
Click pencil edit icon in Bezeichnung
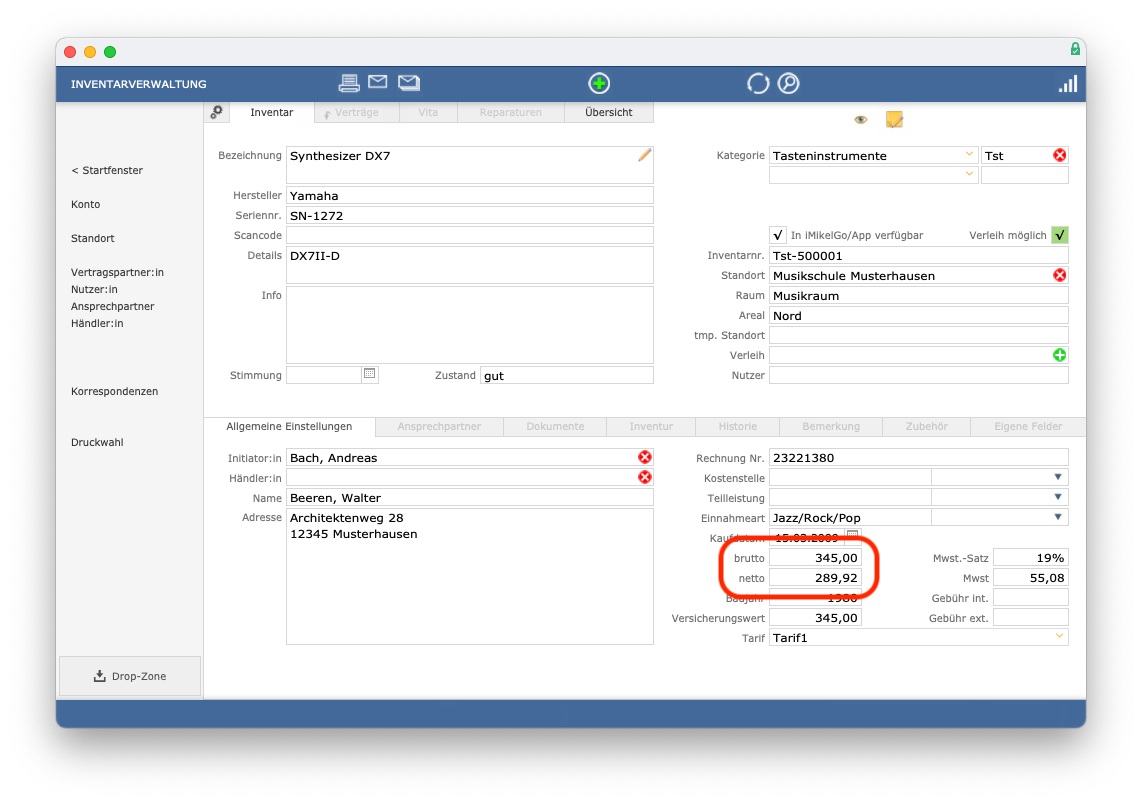point(645,155)
